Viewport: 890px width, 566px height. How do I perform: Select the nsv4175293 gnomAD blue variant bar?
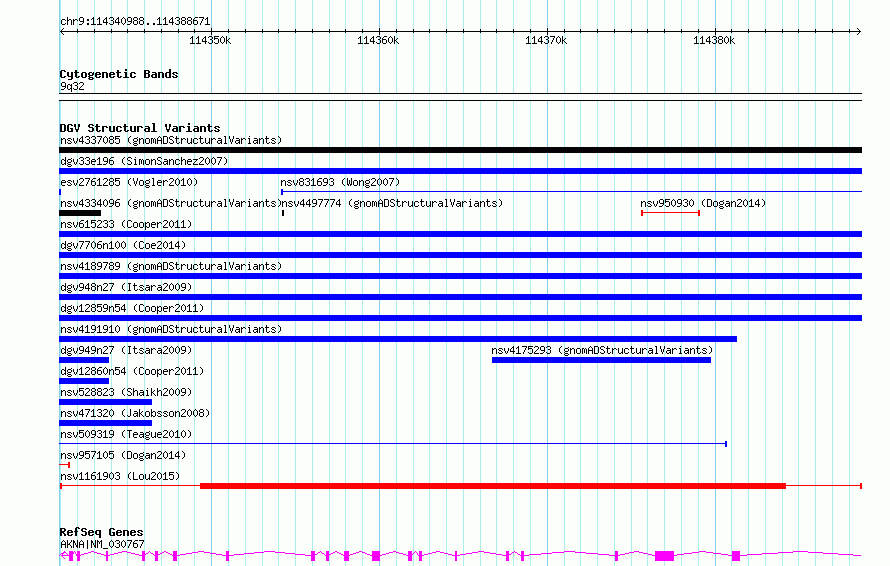601,360
